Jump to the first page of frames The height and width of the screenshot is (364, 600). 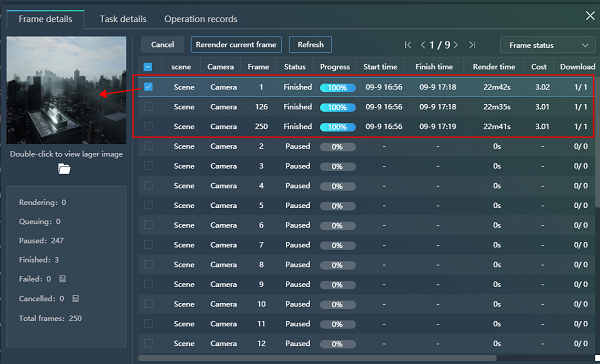(408, 45)
